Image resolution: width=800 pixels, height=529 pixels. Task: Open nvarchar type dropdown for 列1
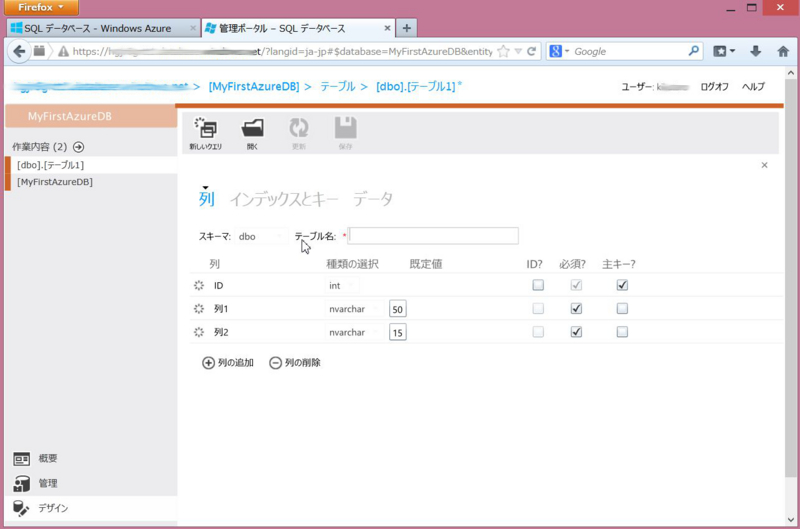pos(354,309)
